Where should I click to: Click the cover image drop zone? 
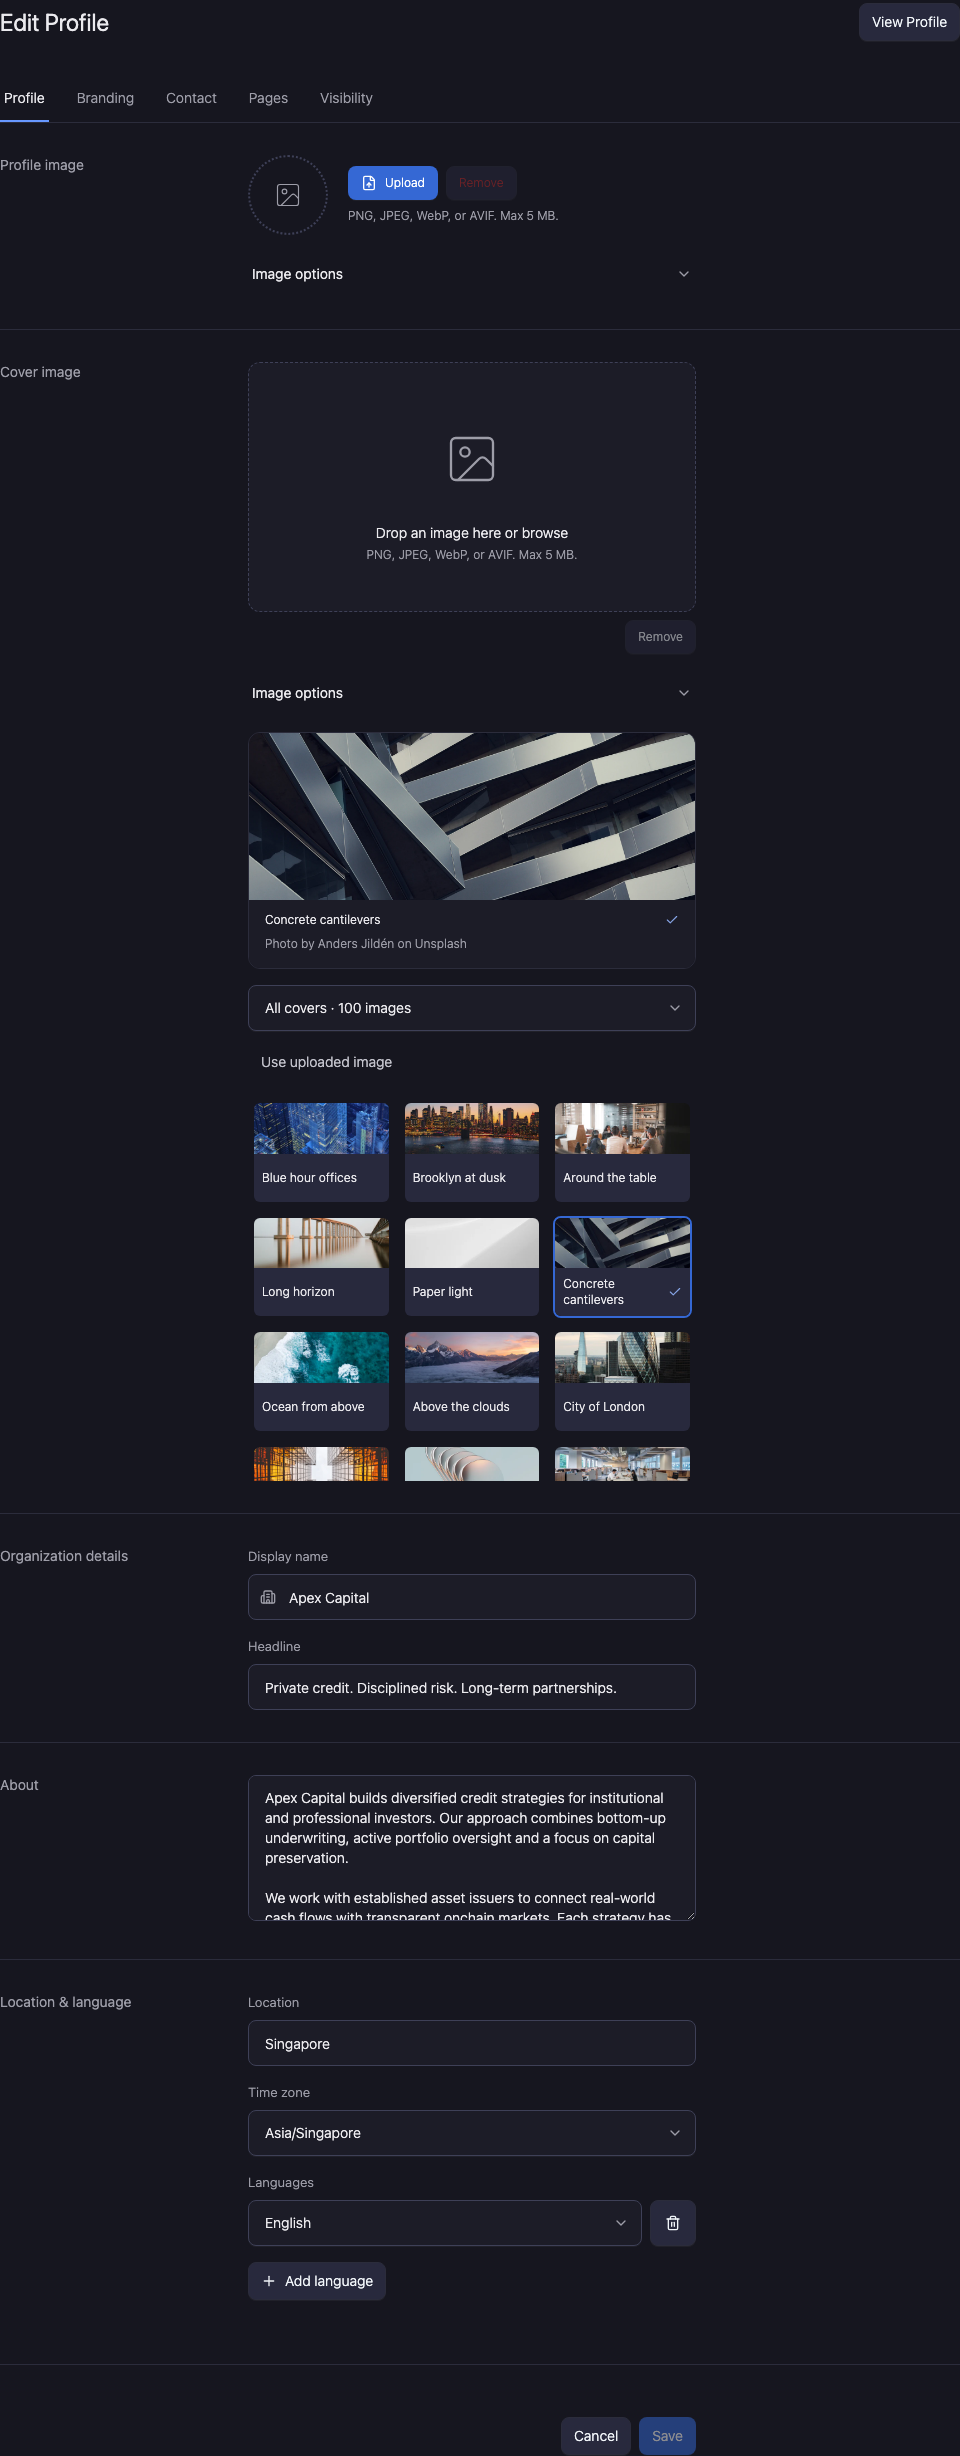pos(472,487)
